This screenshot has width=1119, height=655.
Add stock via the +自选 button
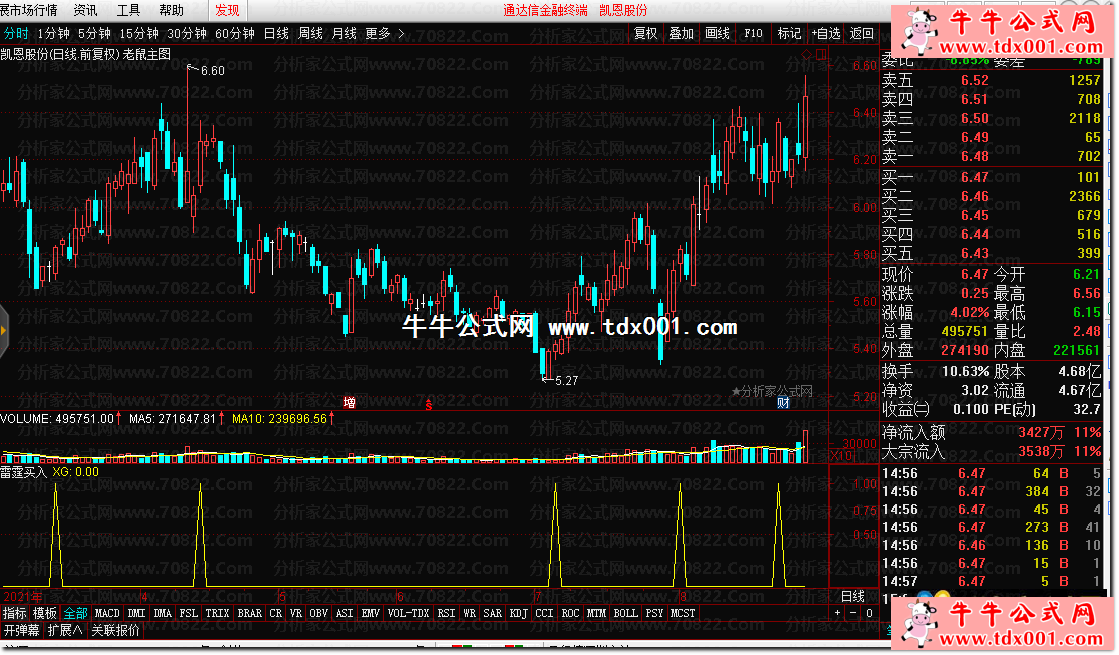pos(826,34)
